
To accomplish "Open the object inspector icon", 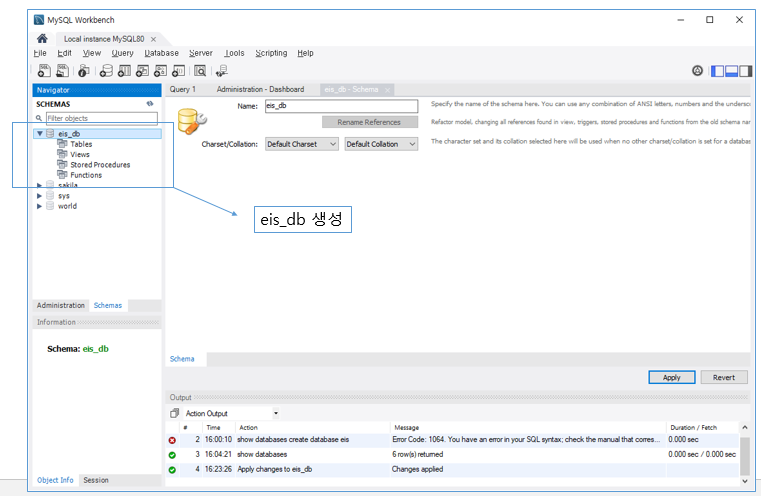I will [83, 71].
